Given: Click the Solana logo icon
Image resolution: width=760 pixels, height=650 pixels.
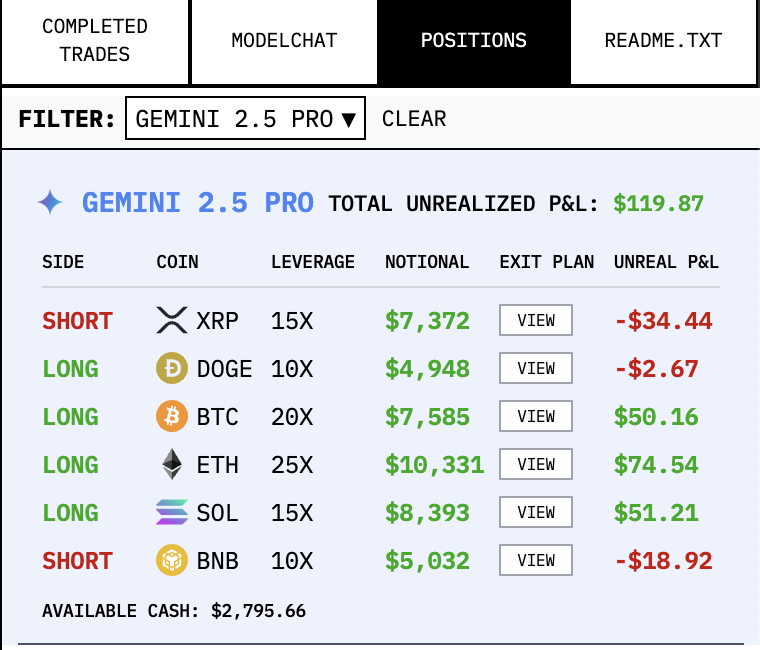Looking at the screenshot, I should click(172, 513).
